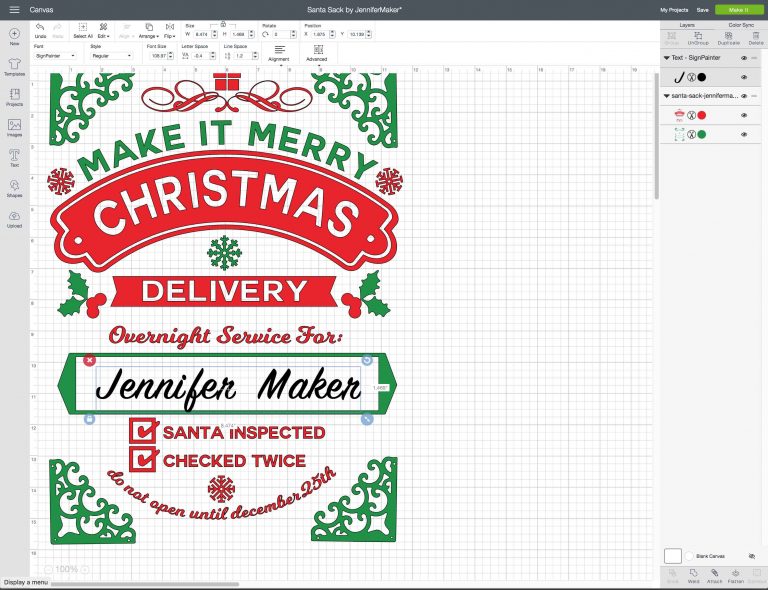The image size is (768, 590).
Task: Click Duplicate in the Layers panel
Action: 728,38
